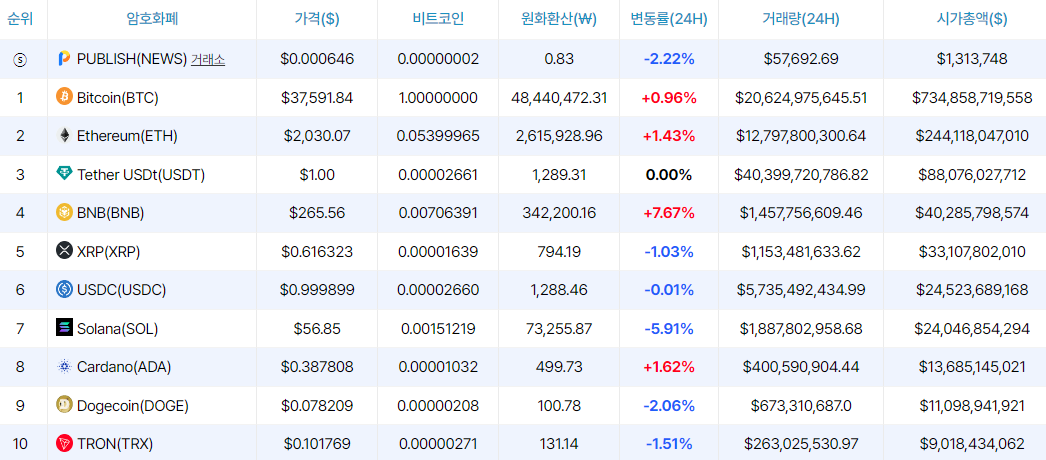Click the BNB yellow logo icon
This screenshot has width=1046, height=460.
pyautogui.click(x=64, y=213)
